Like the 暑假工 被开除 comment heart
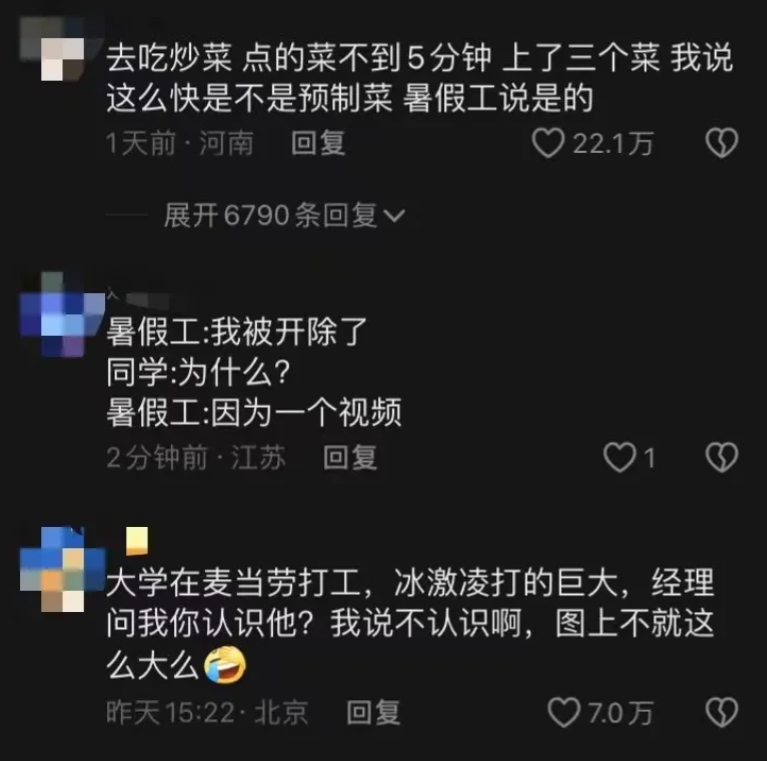This screenshot has width=767, height=761. (x=619, y=458)
